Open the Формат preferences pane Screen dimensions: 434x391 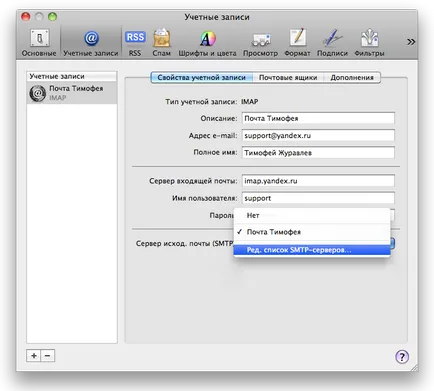tap(297, 43)
